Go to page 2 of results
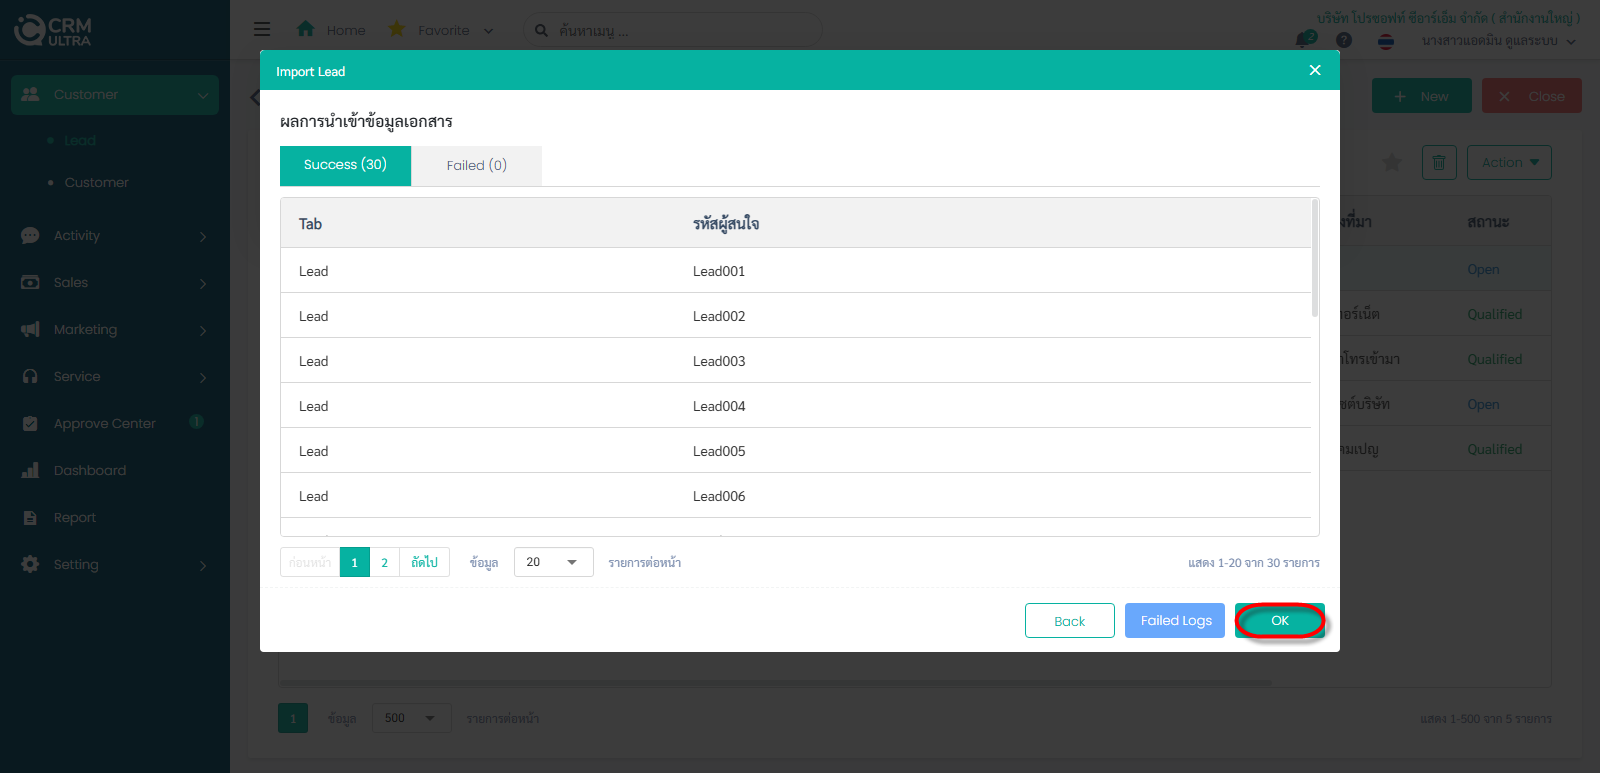 [x=384, y=563]
